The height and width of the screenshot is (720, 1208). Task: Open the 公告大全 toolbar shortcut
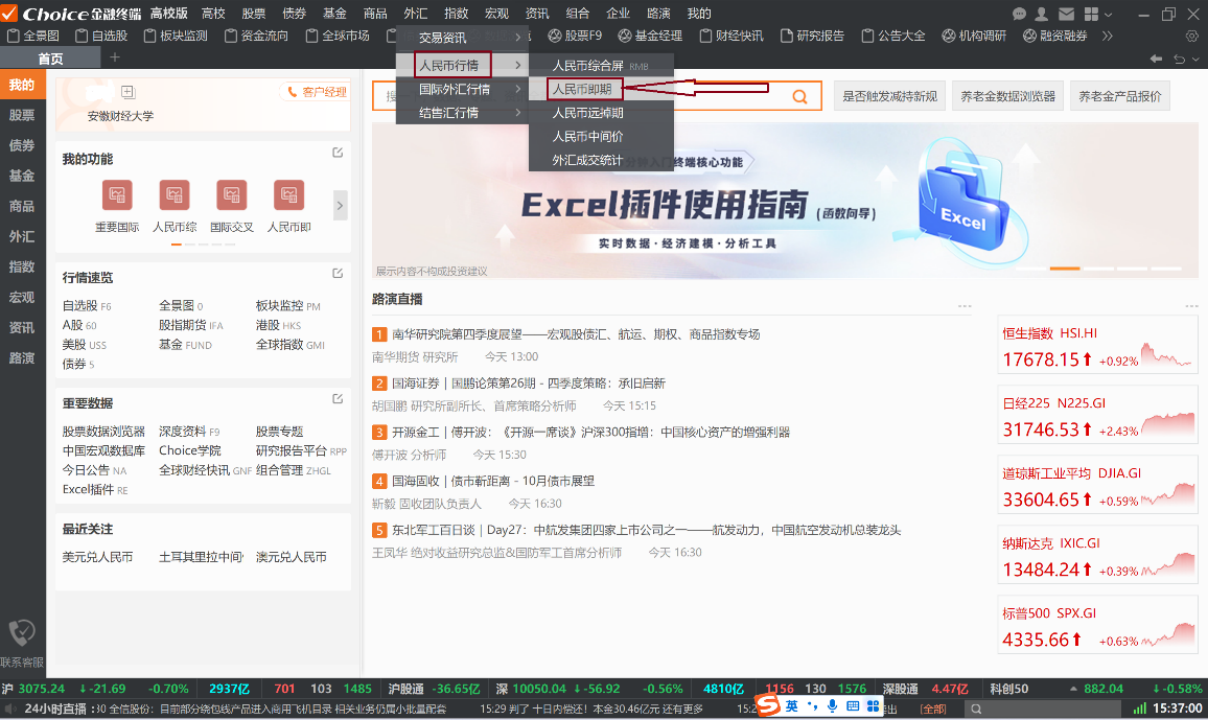893,36
